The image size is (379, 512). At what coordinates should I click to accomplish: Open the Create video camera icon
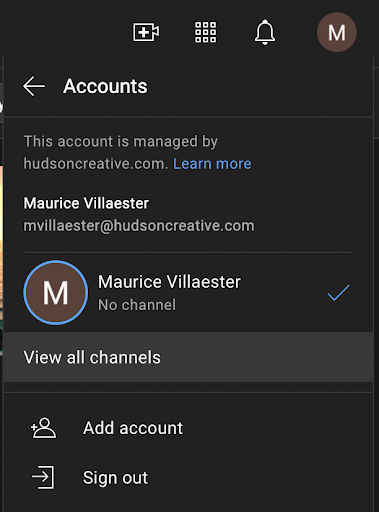pyautogui.click(x=146, y=32)
